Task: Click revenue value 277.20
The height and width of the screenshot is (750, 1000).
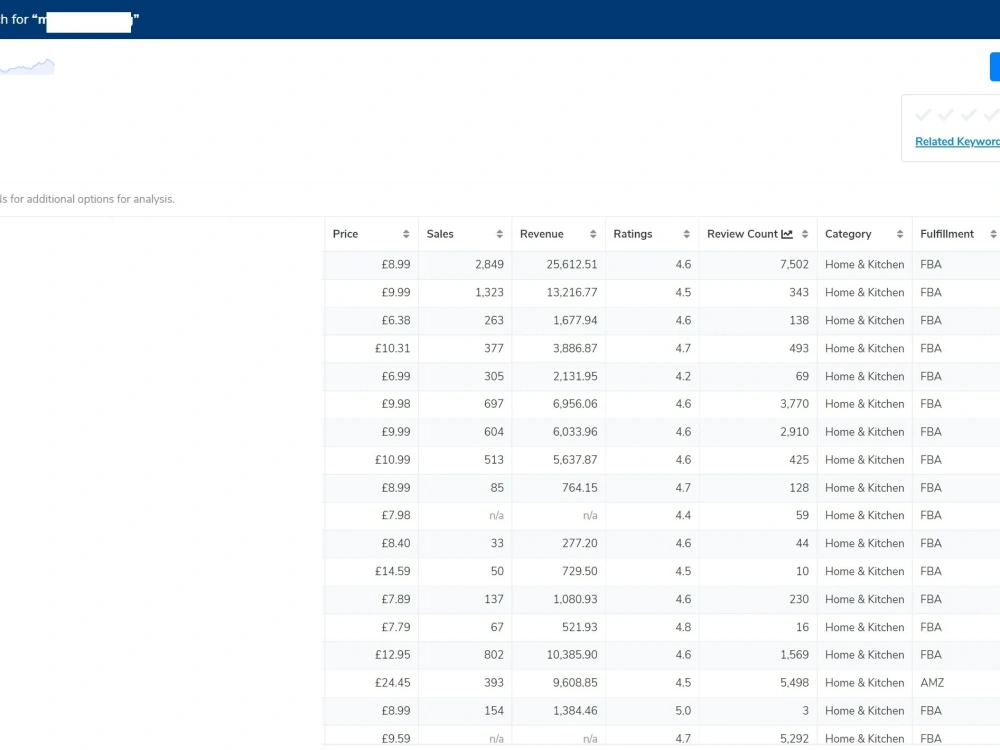Action: [579, 543]
